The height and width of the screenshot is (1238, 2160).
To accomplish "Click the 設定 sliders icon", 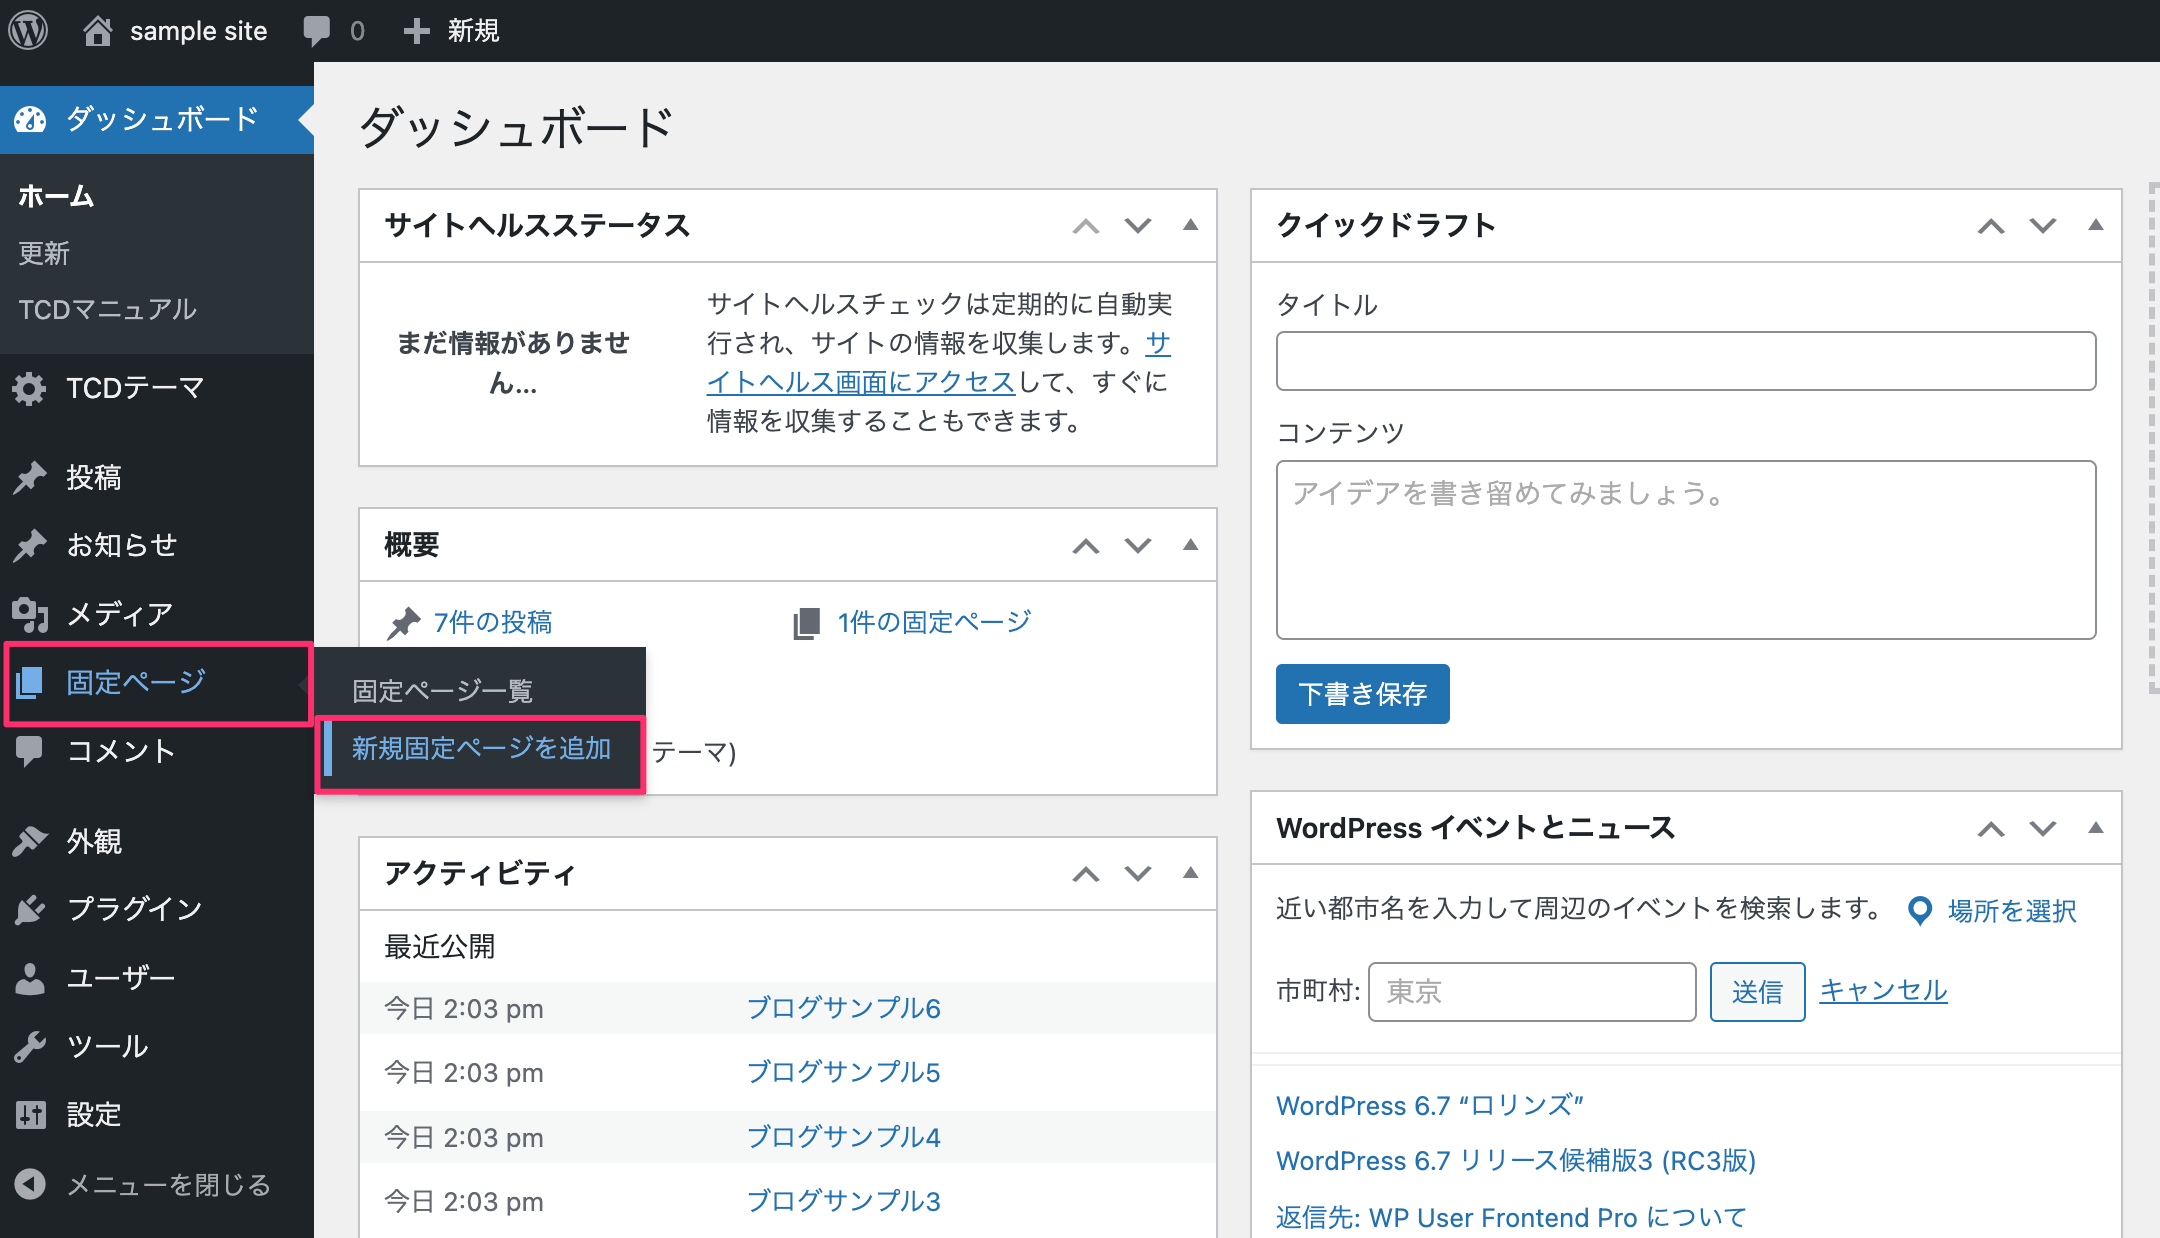I will 30,1114.
